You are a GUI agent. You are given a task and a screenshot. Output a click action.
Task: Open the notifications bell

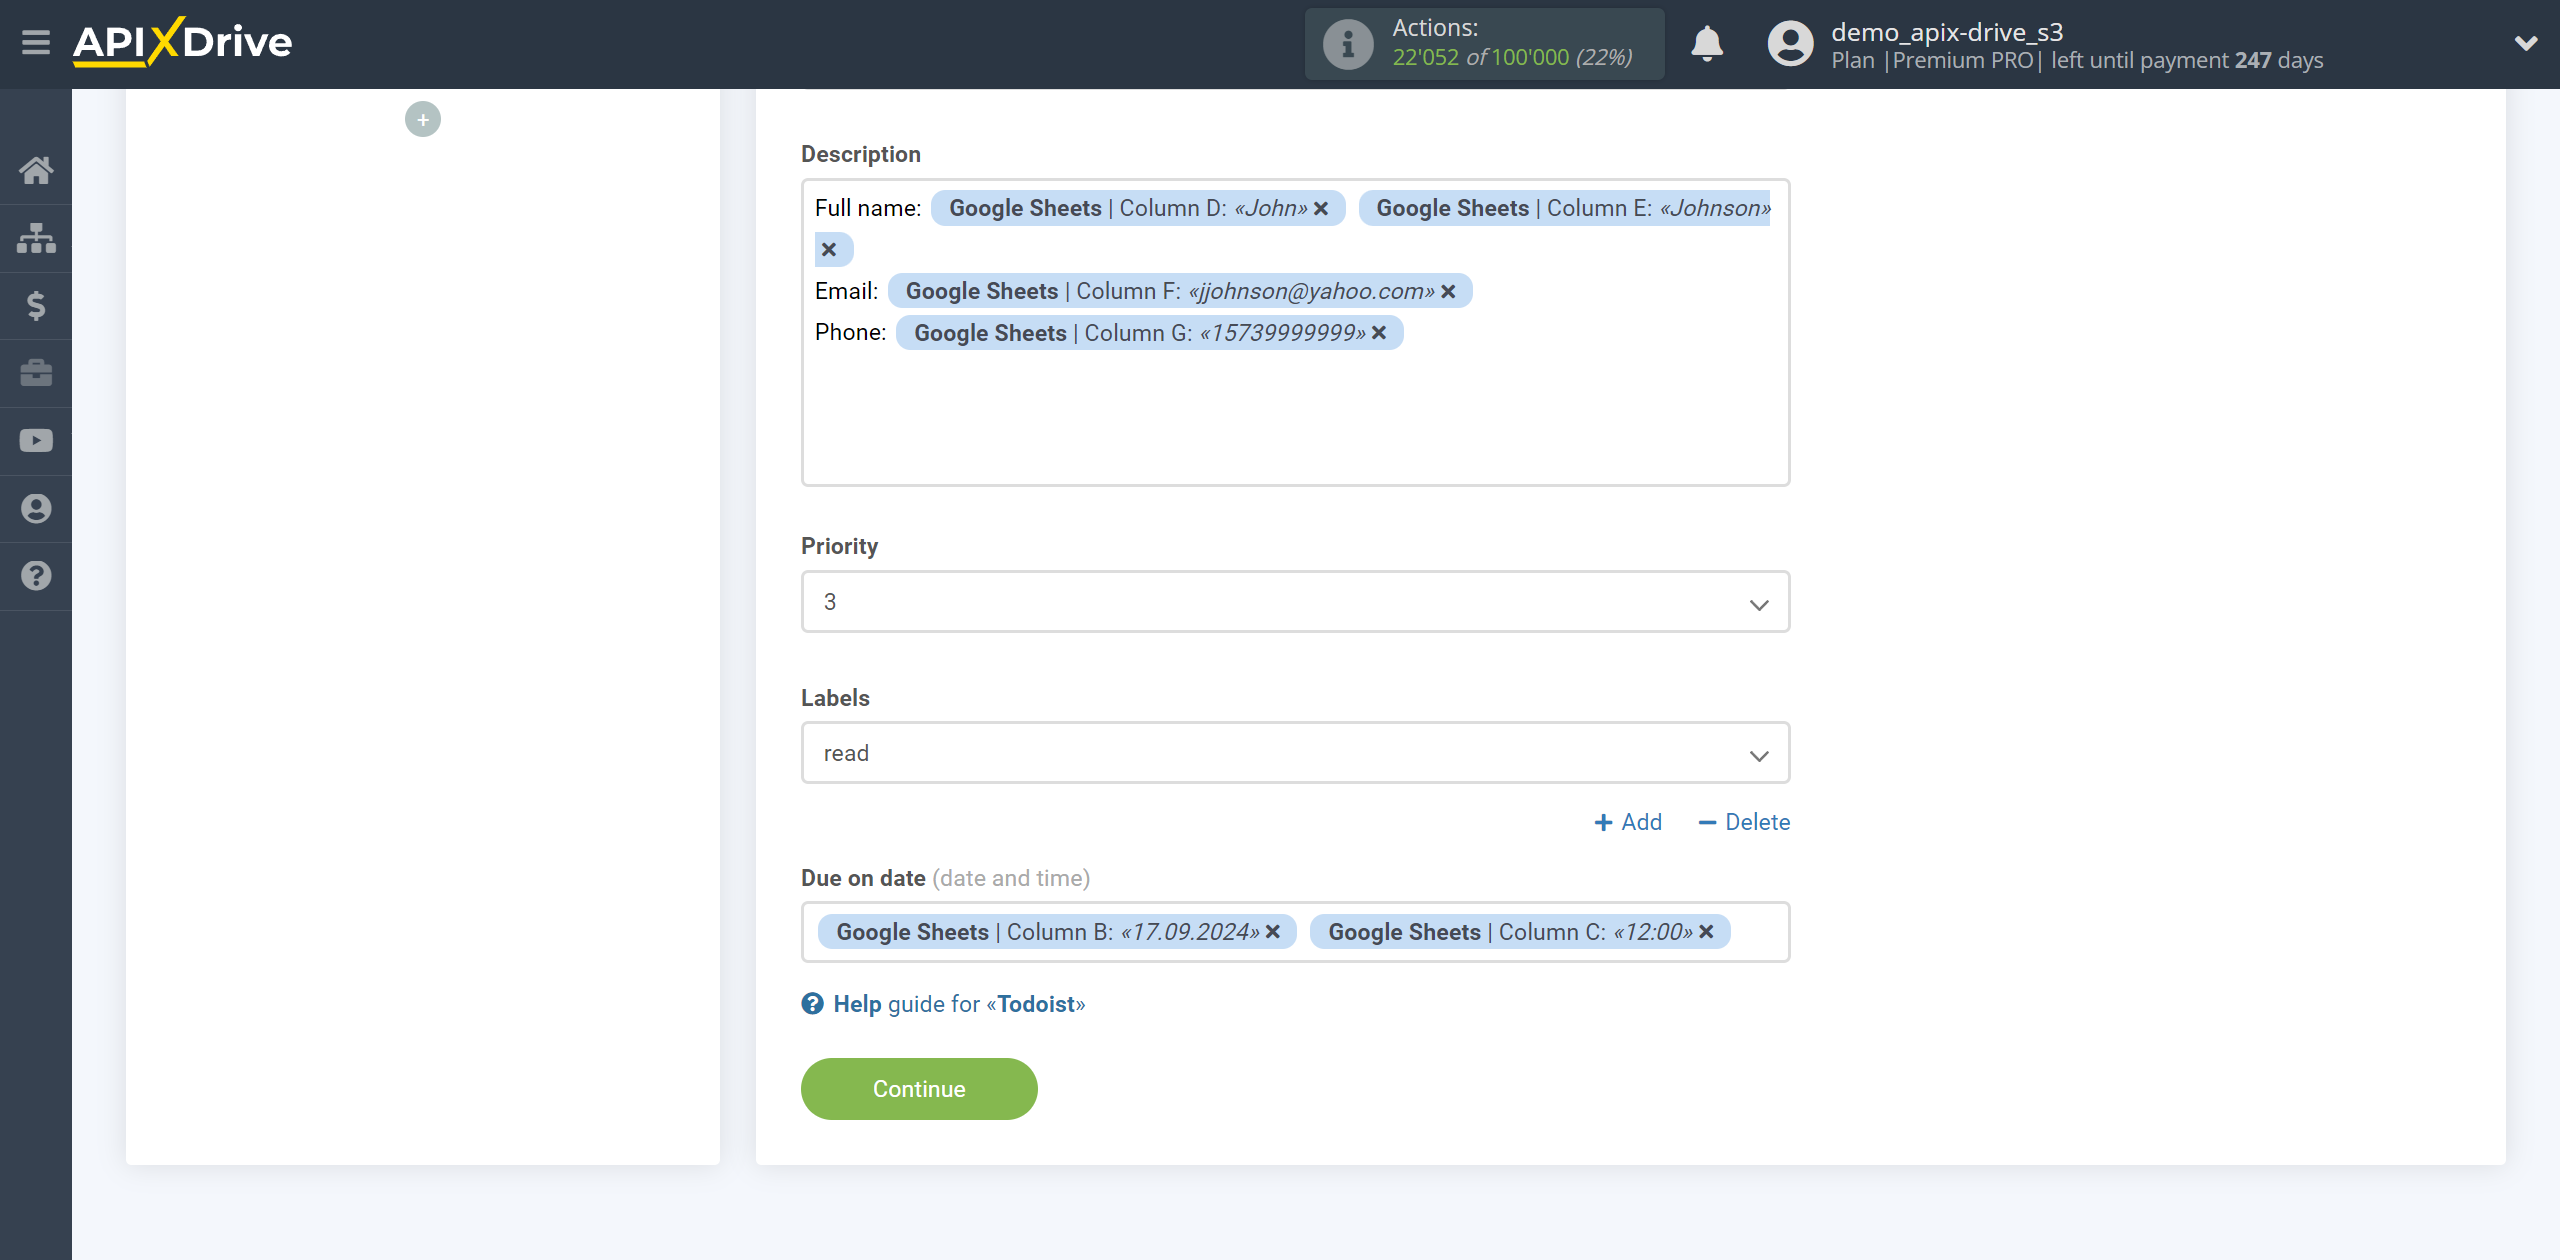1707,44
